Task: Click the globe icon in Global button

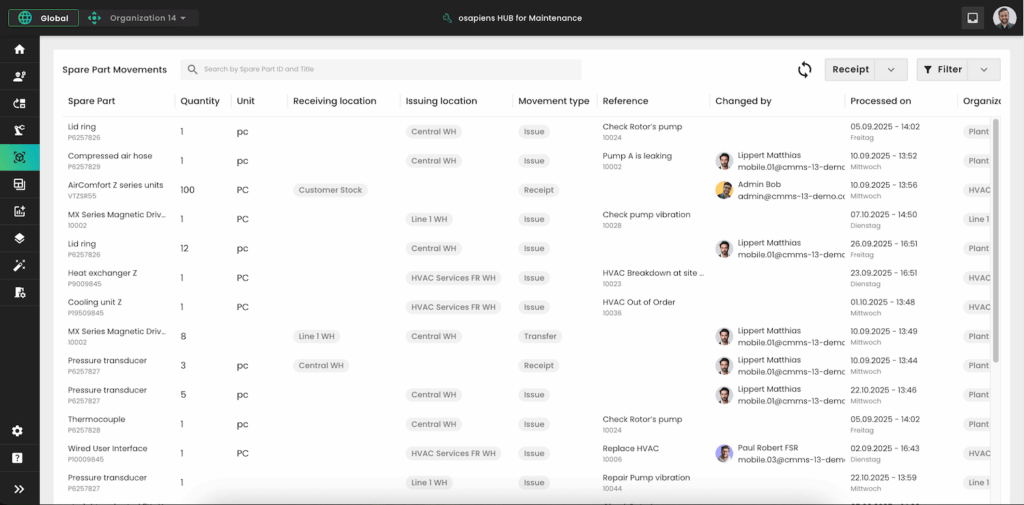Action: click(25, 18)
